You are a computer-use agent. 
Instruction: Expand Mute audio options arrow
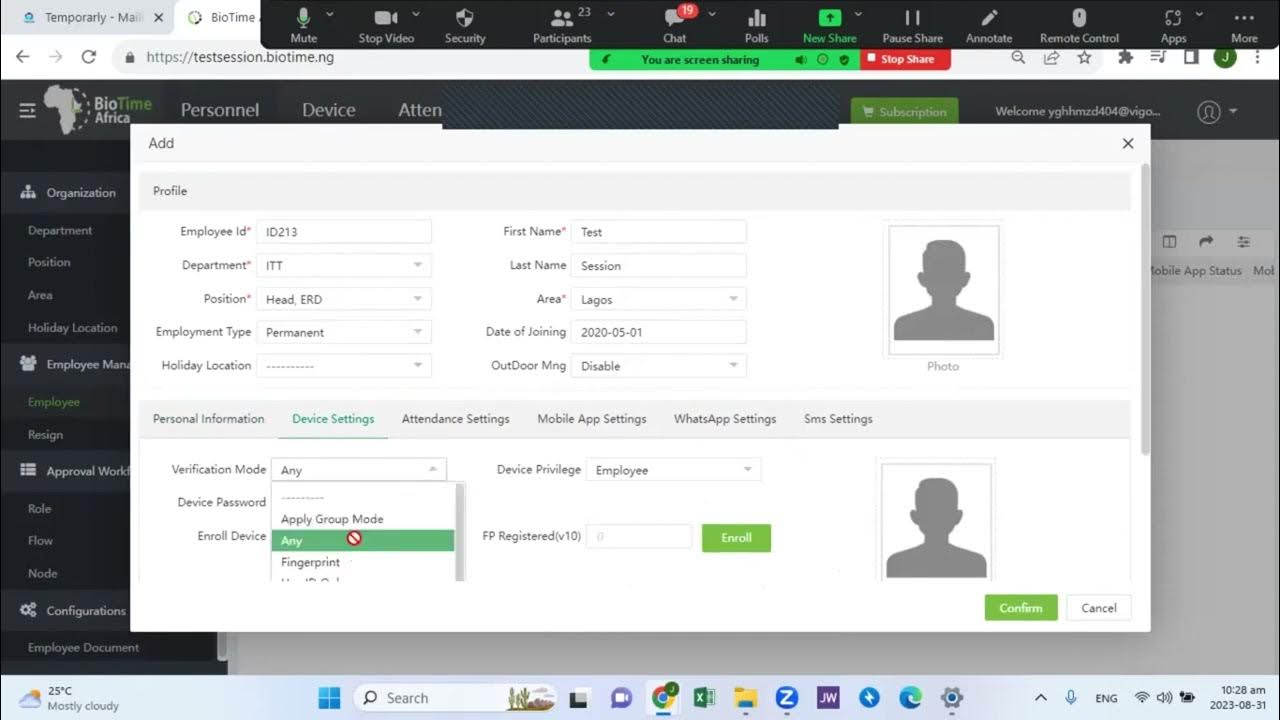[331, 15]
